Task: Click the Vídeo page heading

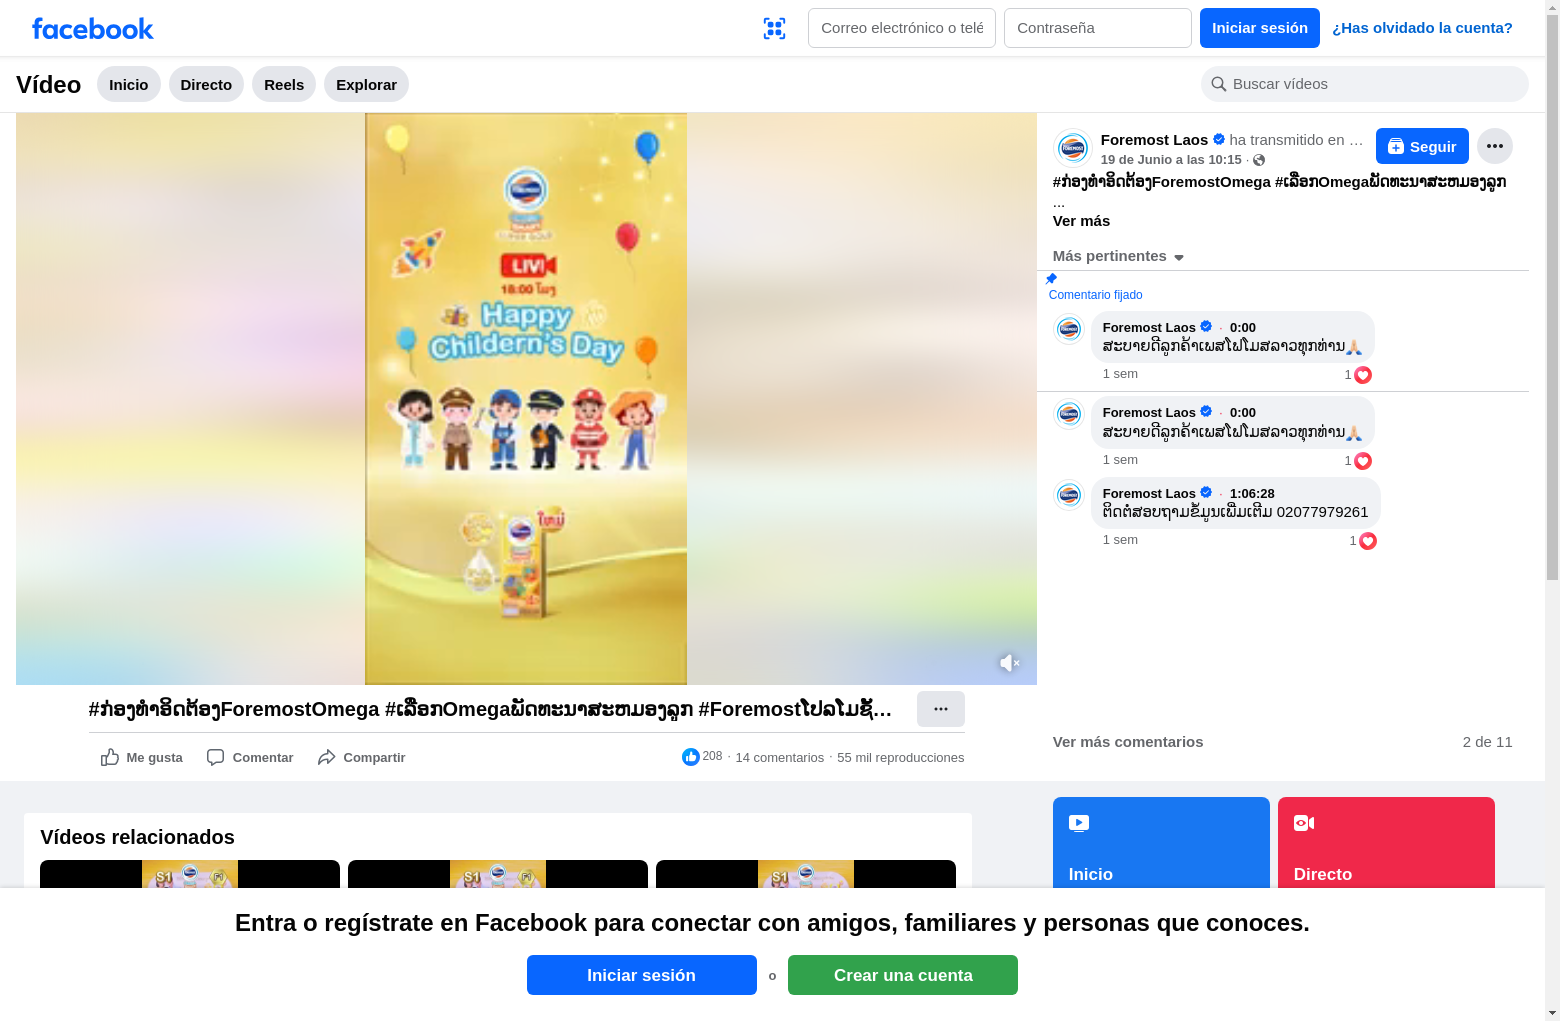Action: click(48, 85)
